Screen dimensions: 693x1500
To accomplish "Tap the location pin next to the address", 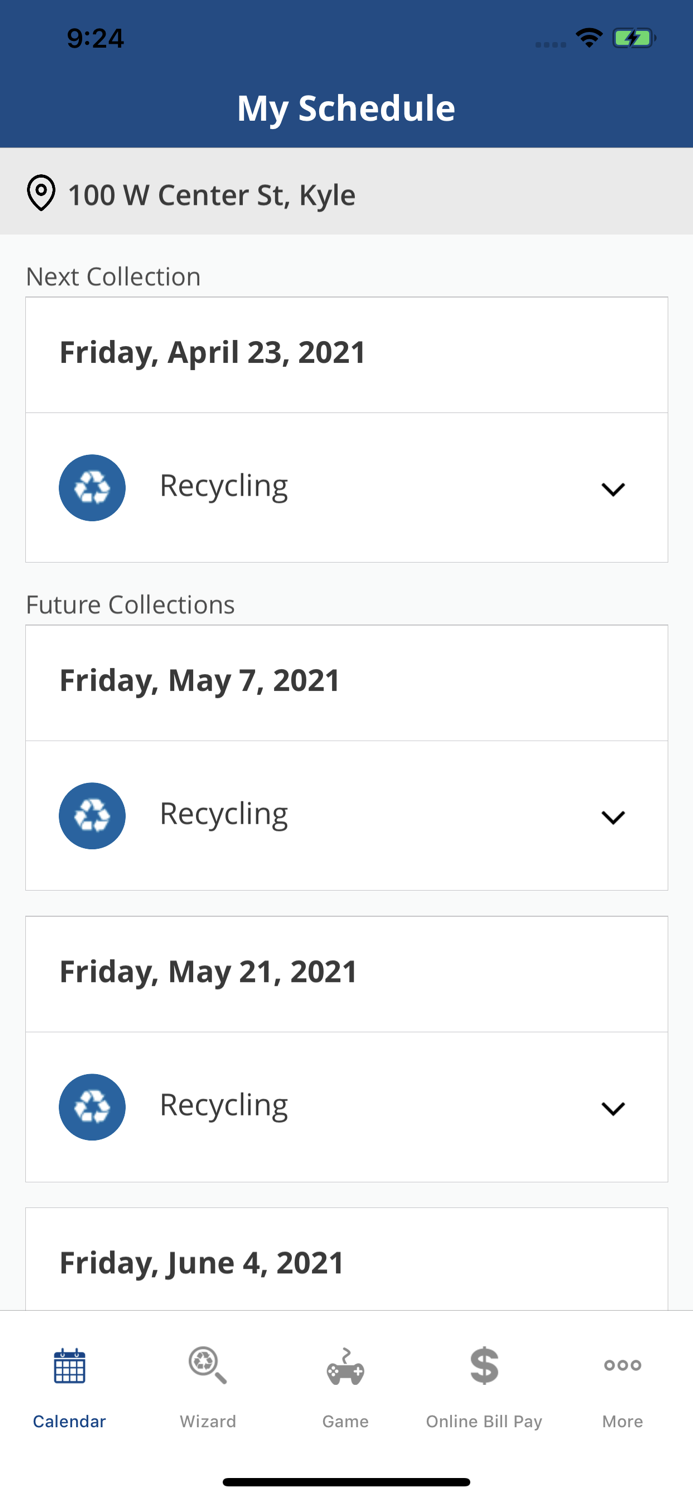I will (x=40, y=192).
